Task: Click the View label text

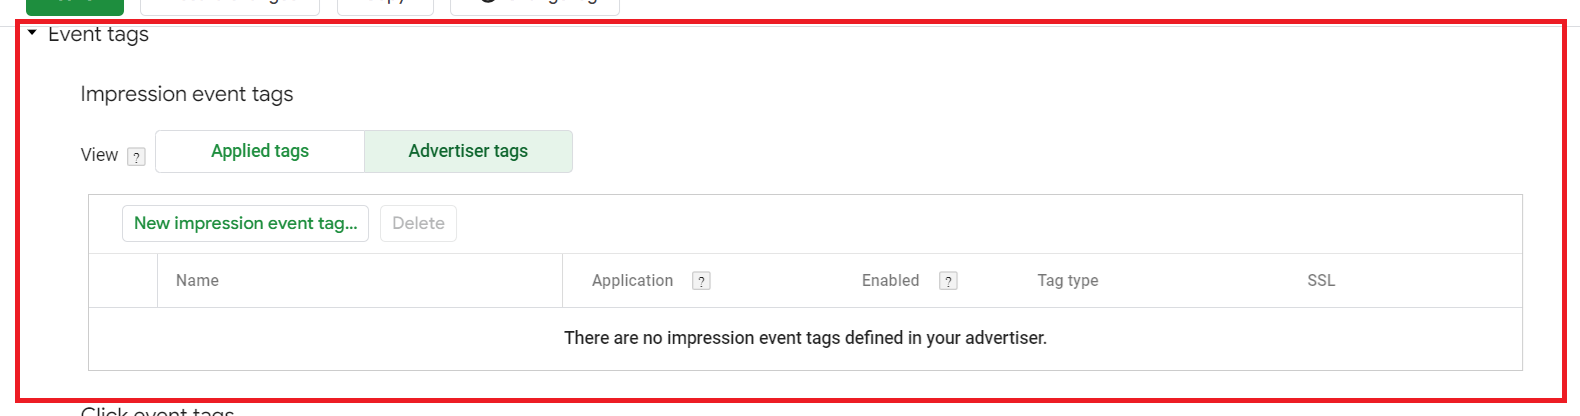Action: [x=99, y=155]
